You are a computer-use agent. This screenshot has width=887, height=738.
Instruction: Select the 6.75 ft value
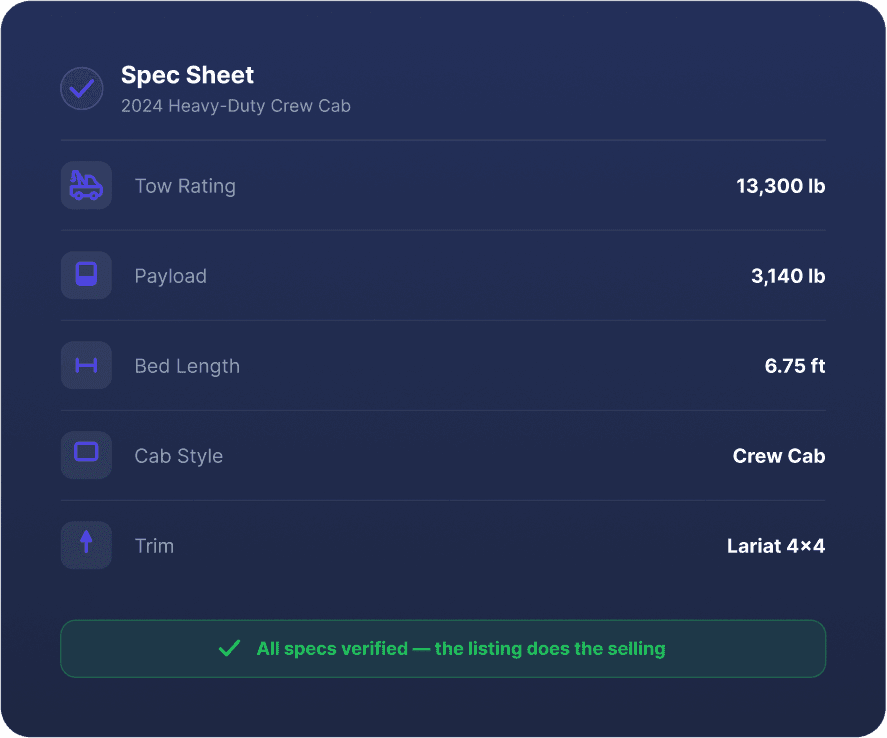pyautogui.click(x=795, y=366)
